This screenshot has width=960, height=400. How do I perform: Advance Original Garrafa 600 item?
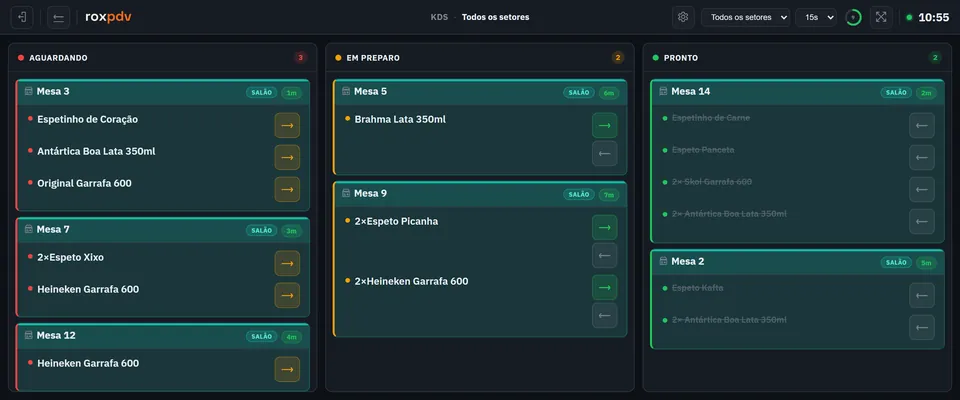[x=287, y=189]
